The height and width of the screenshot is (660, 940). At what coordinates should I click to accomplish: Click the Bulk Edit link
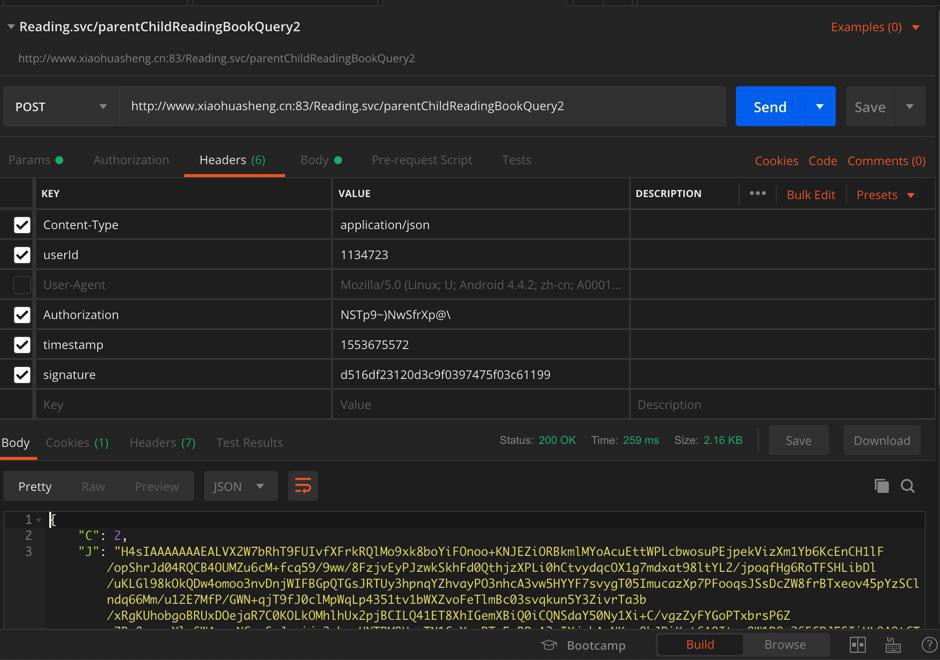pyautogui.click(x=811, y=195)
